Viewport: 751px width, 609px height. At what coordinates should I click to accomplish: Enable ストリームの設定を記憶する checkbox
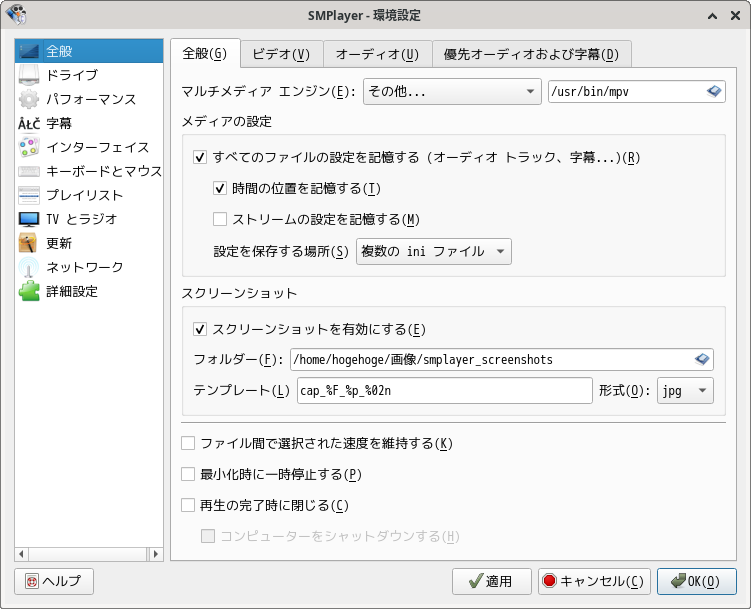click(x=221, y=220)
